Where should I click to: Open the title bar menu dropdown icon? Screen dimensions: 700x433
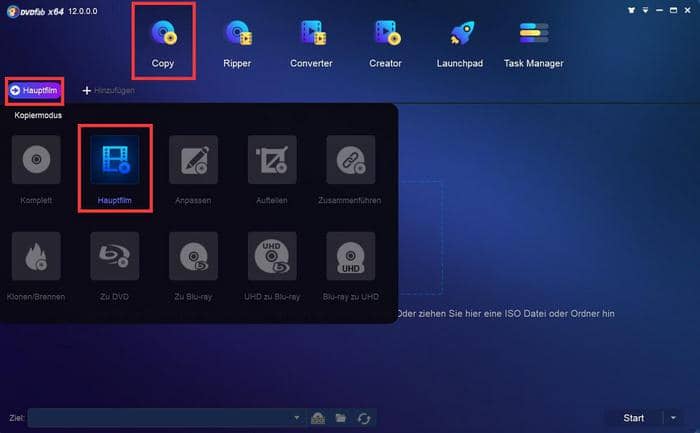pos(646,10)
